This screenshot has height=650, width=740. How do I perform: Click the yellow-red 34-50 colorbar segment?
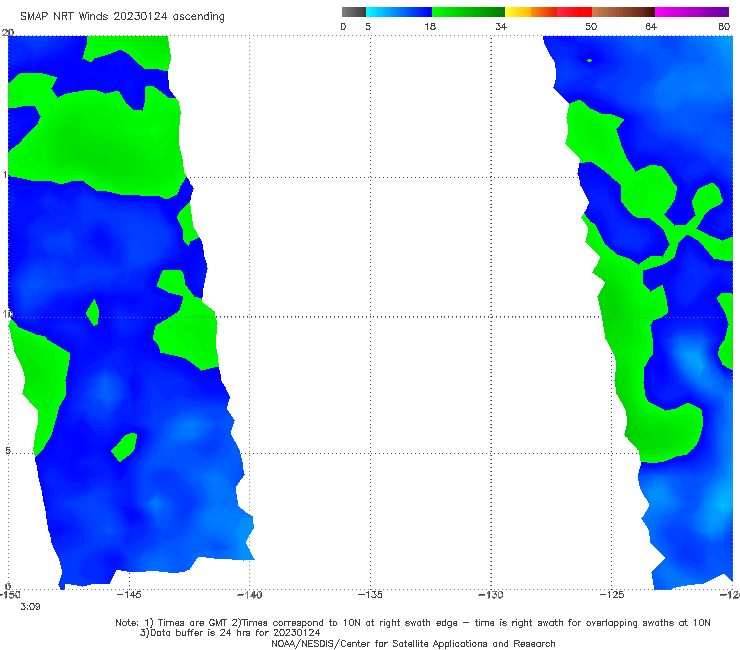[x=548, y=12]
